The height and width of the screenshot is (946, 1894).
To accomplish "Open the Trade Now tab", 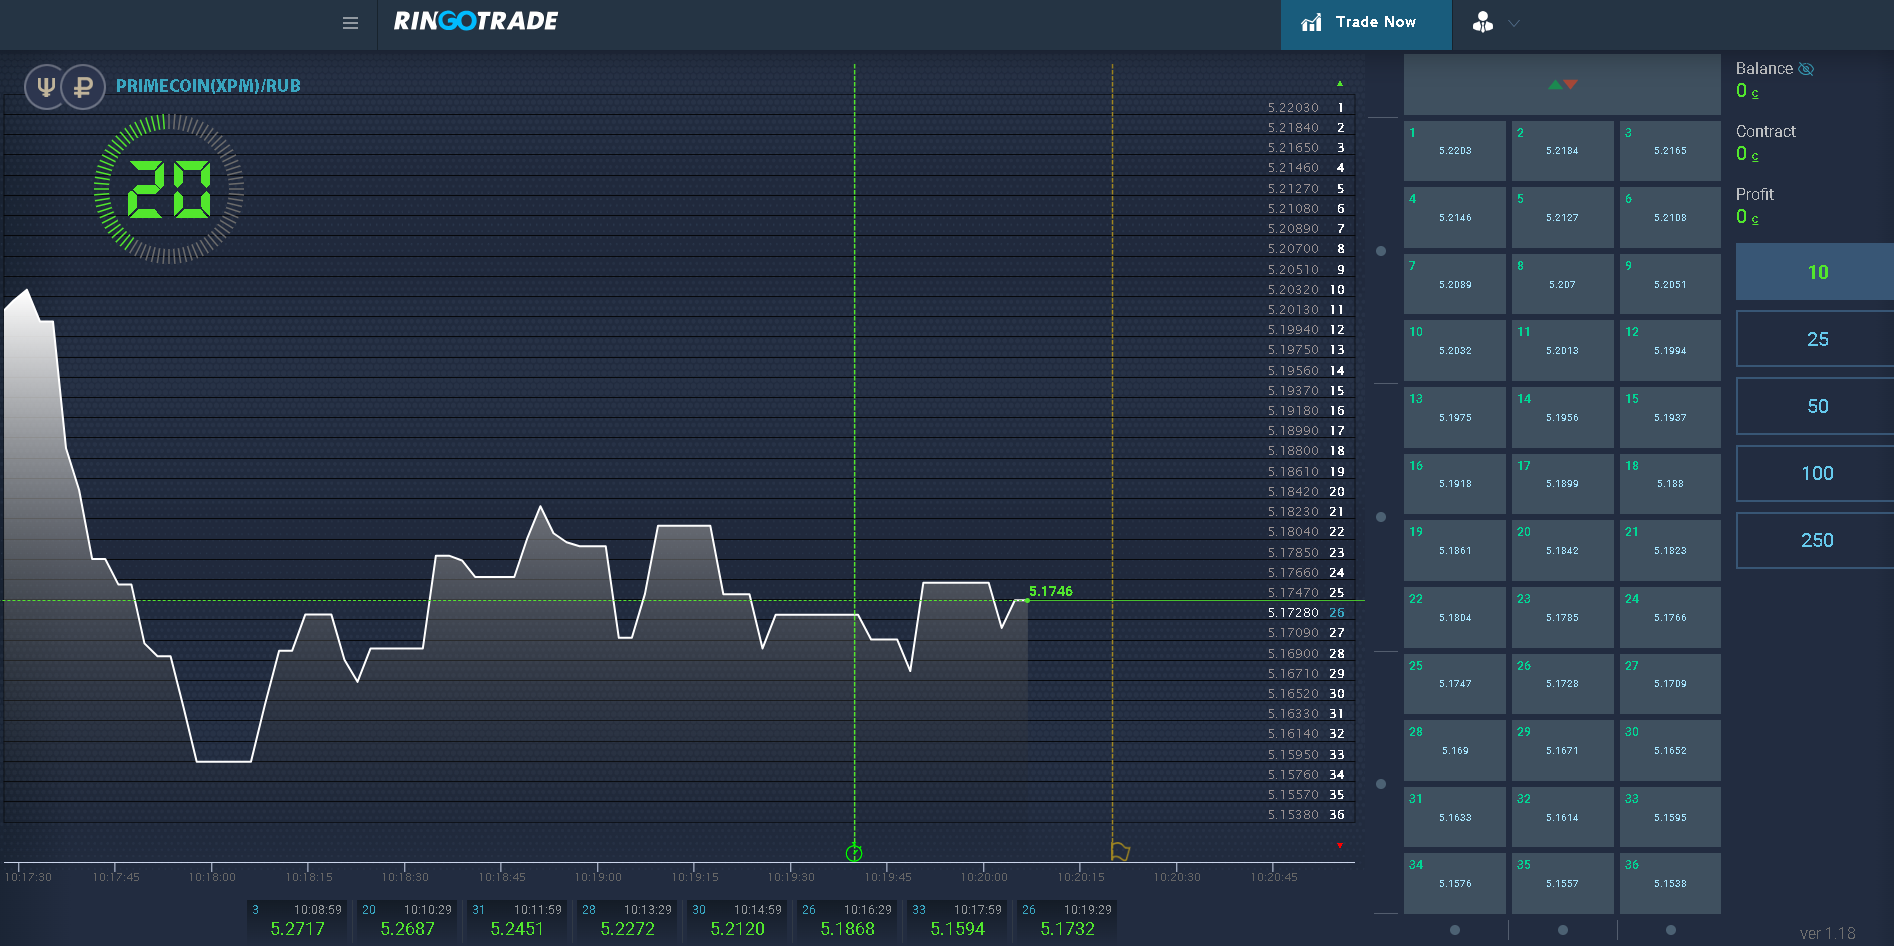I will (1365, 23).
